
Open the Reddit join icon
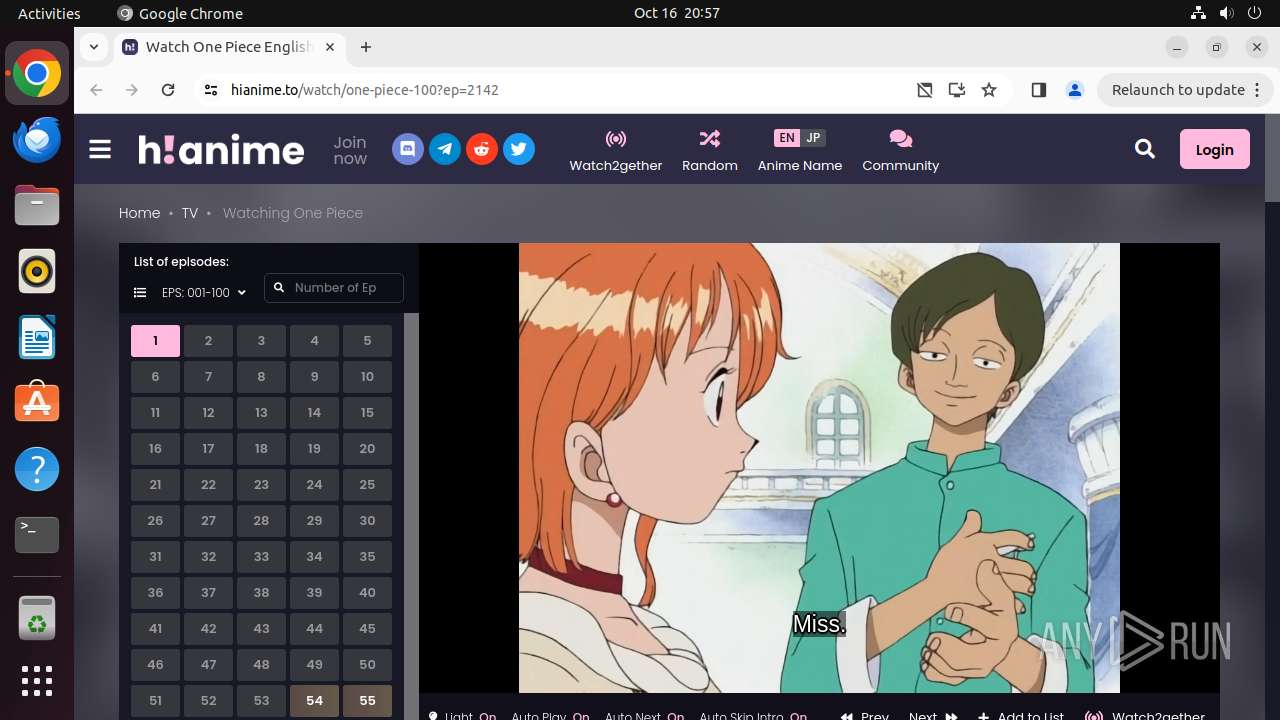click(x=482, y=150)
